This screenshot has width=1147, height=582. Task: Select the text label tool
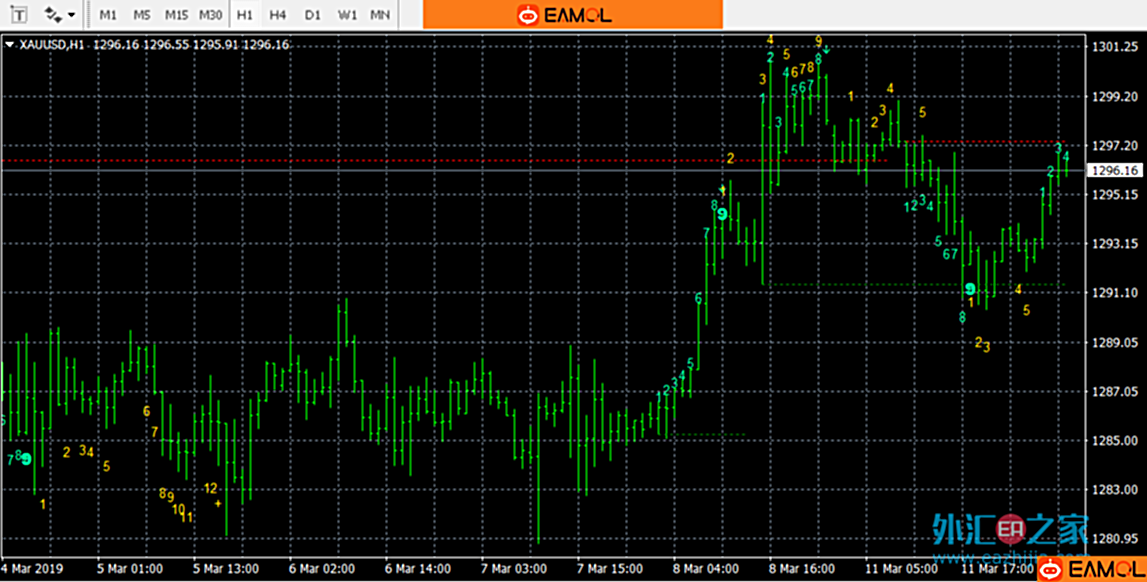click(20, 15)
